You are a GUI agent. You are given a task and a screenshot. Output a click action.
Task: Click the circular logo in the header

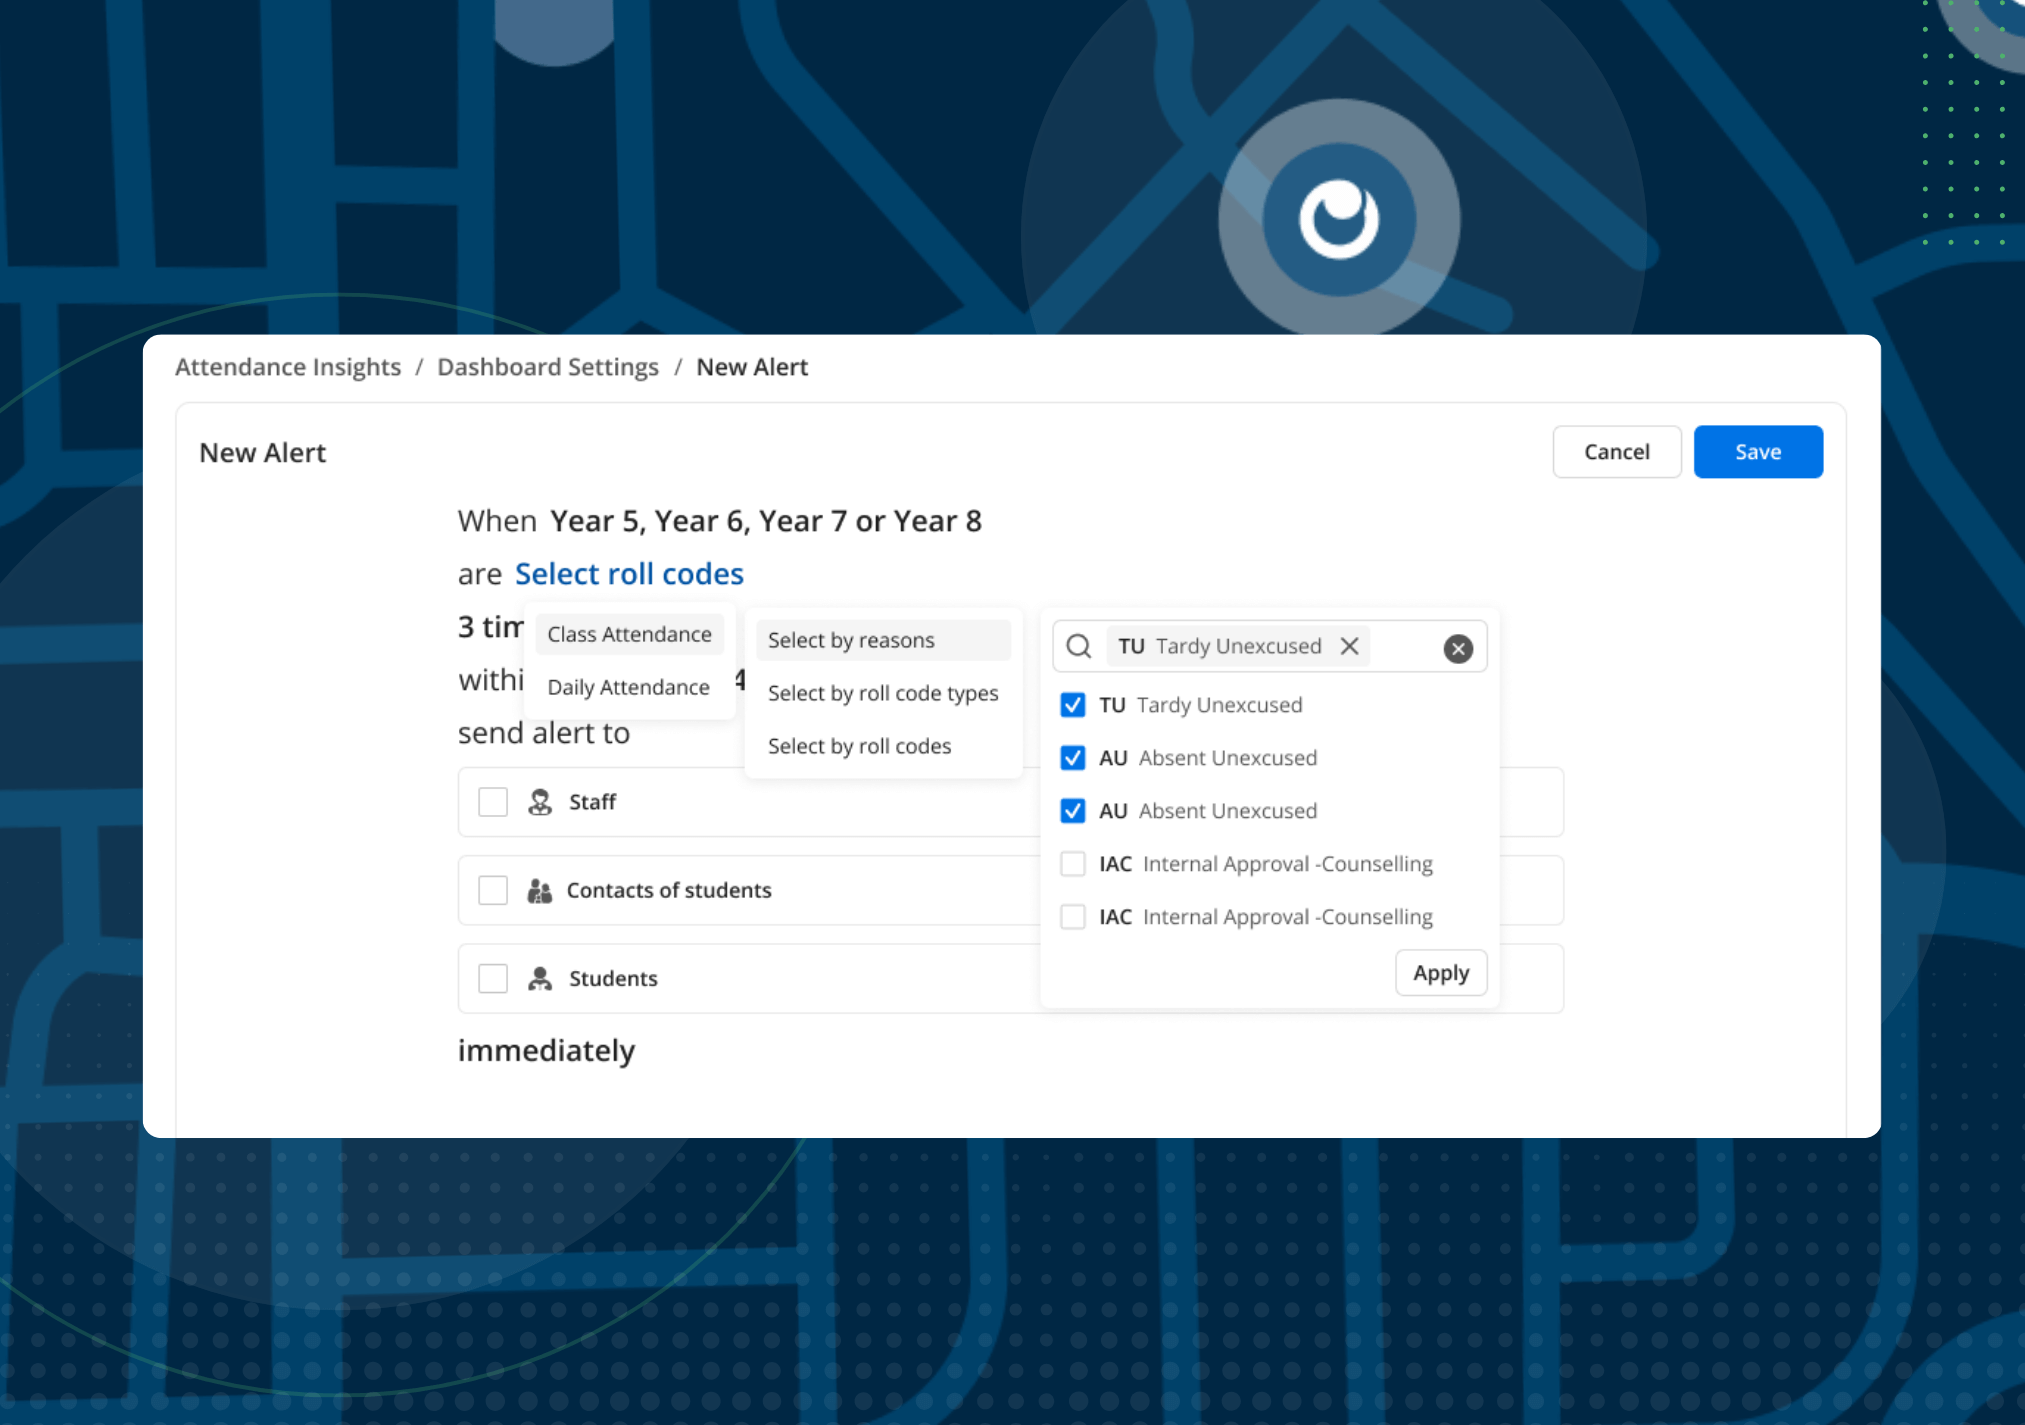(x=1338, y=218)
